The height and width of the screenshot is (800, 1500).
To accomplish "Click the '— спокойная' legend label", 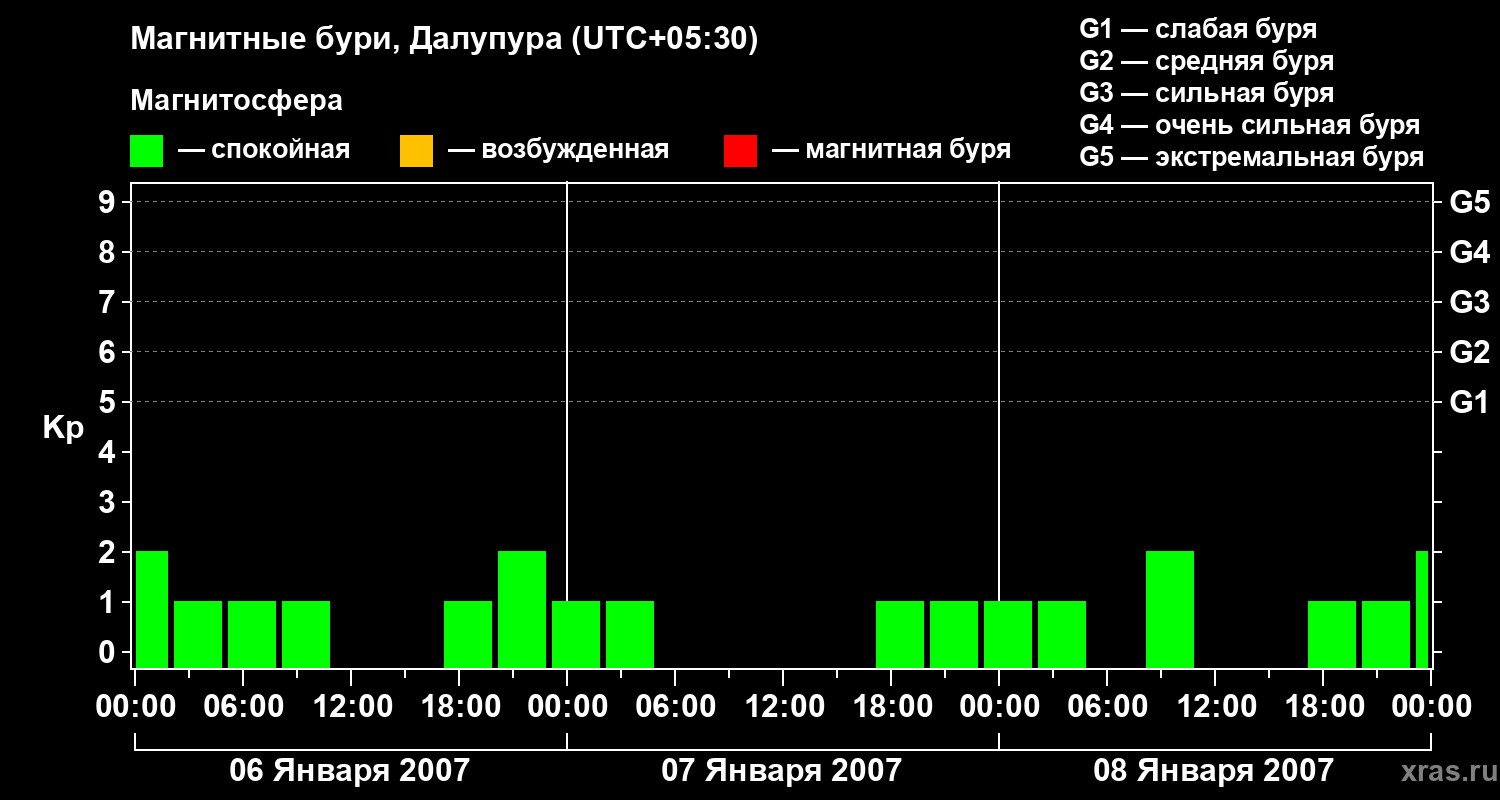I will tap(264, 150).
